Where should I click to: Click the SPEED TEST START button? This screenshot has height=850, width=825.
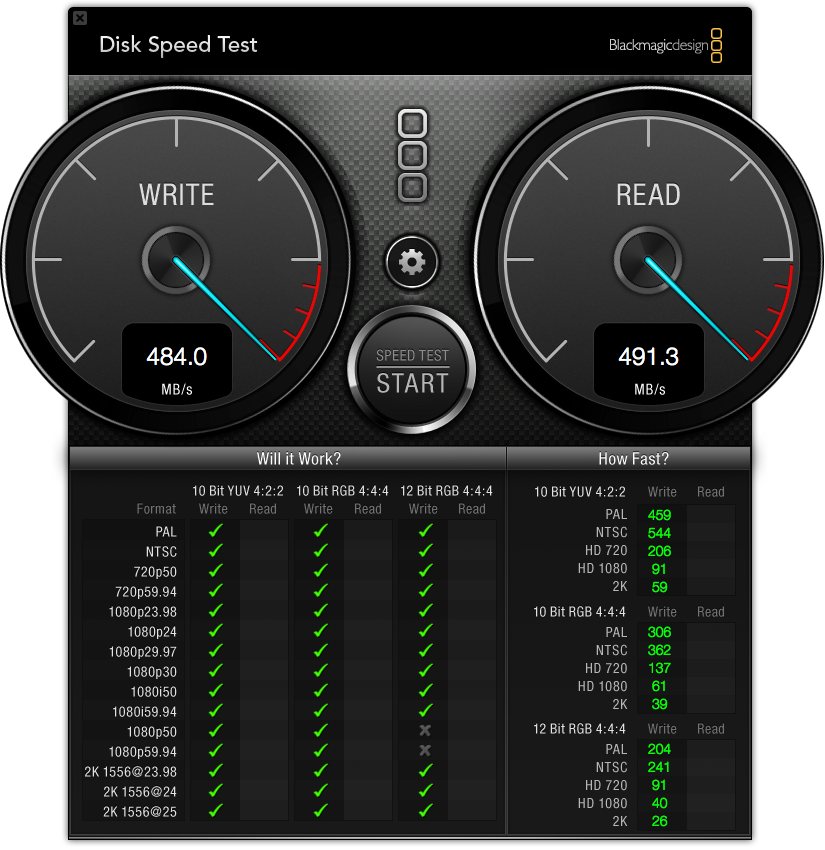(412, 370)
